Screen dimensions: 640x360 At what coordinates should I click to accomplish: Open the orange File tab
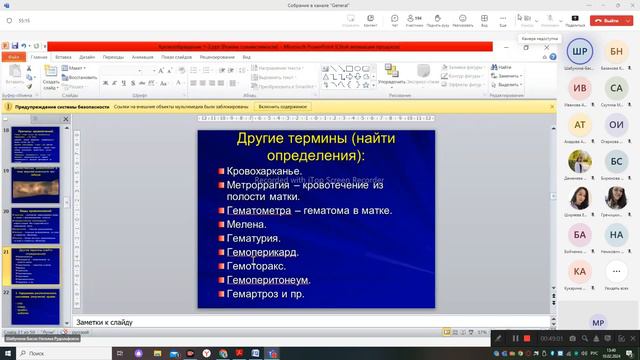(x=13, y=57)
